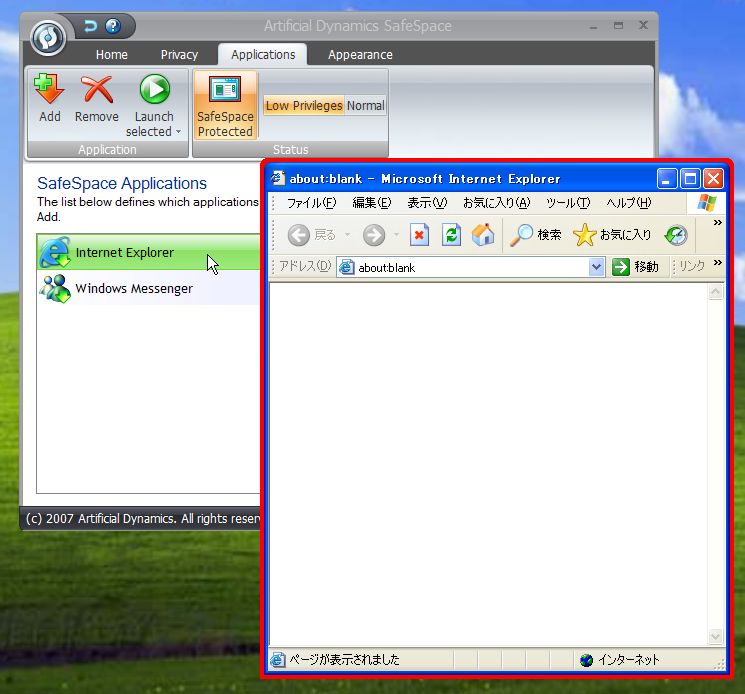
Task: Click the copyright 2007 Artificial Dynamics text
Action: [143, 519]
